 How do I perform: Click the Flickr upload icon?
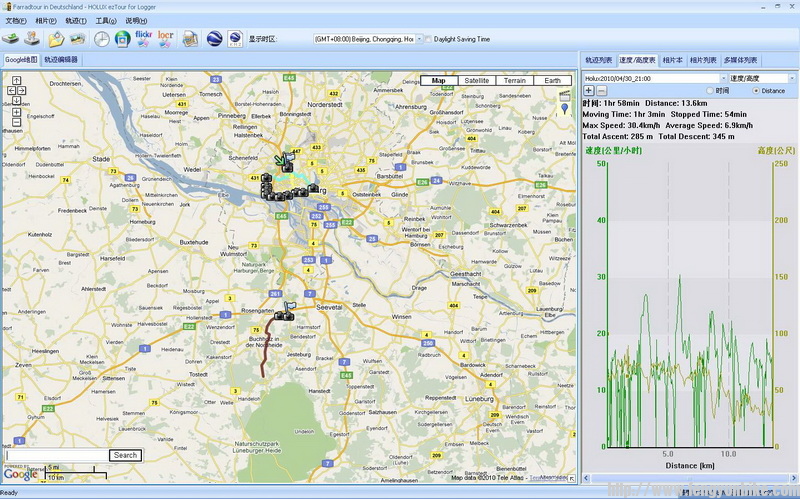pyautogui.click(x=144, y=39)
